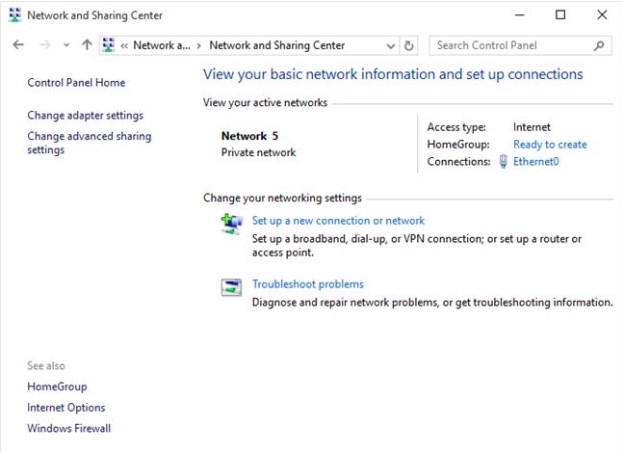Open the Ethernet0 connection status
The image size is (622, 452).
(x=536, y=162)
